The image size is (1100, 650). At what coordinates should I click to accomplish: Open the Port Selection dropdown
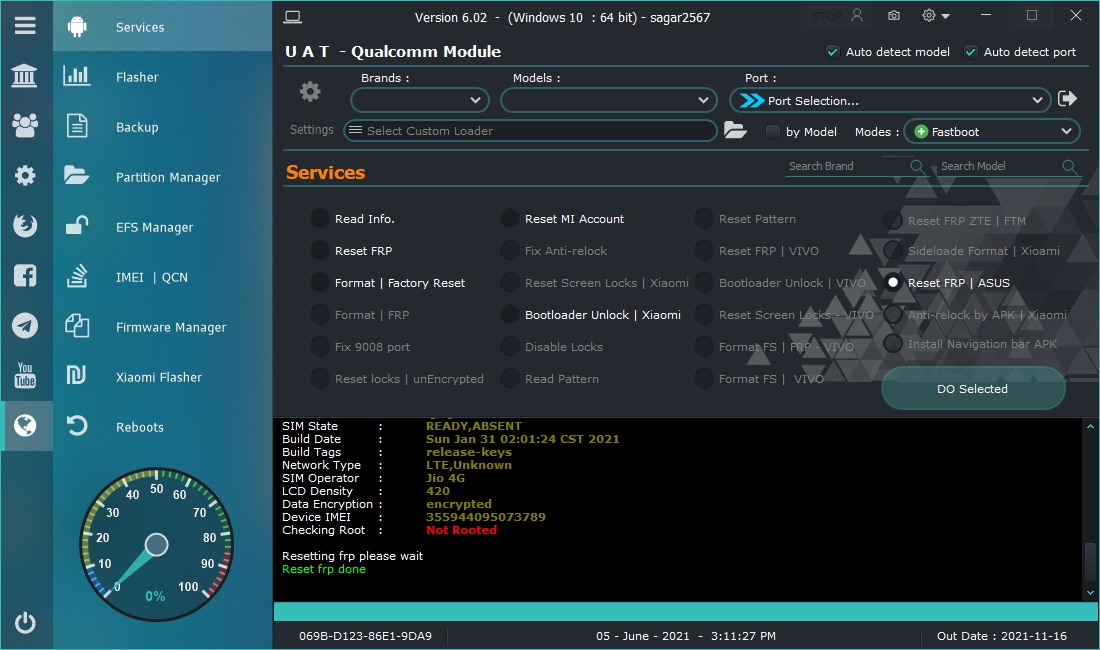[890, 100]
